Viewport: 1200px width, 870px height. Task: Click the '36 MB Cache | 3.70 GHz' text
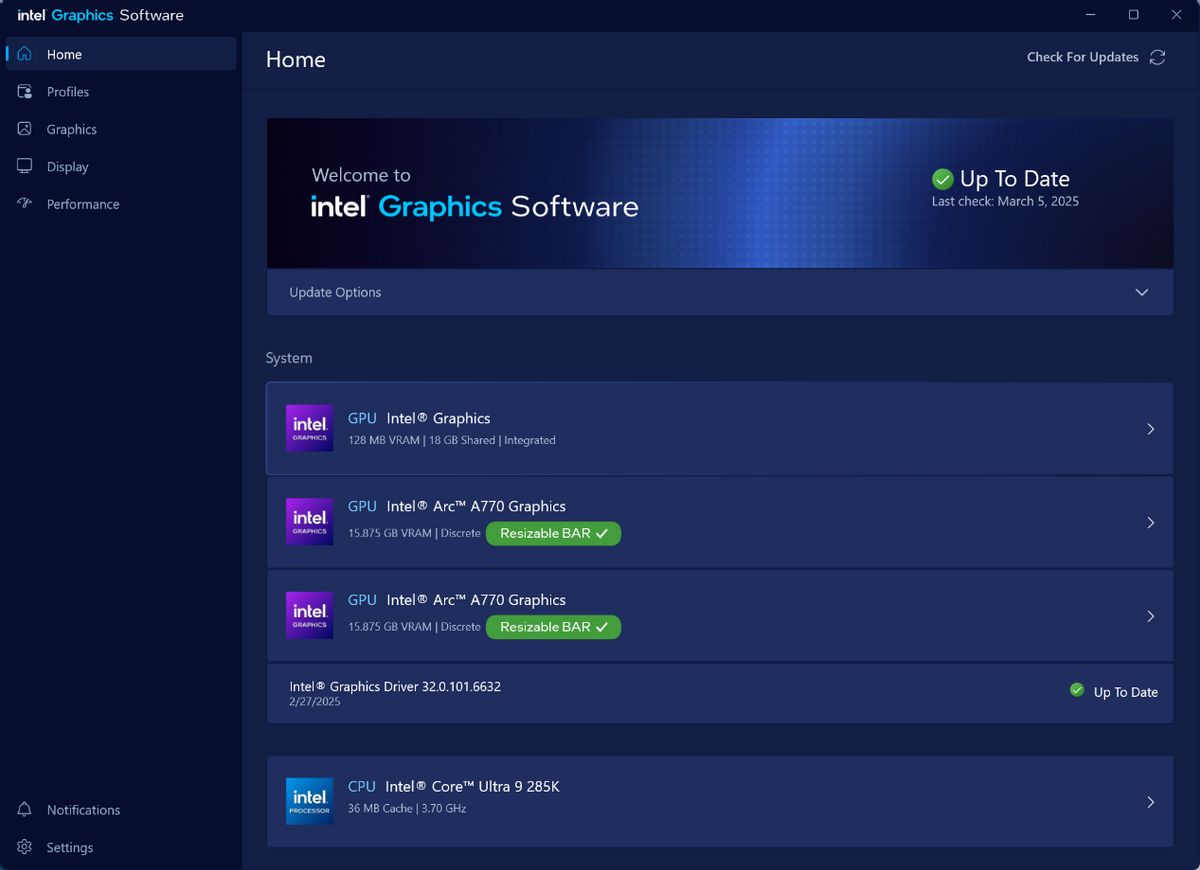coord(407,808)
